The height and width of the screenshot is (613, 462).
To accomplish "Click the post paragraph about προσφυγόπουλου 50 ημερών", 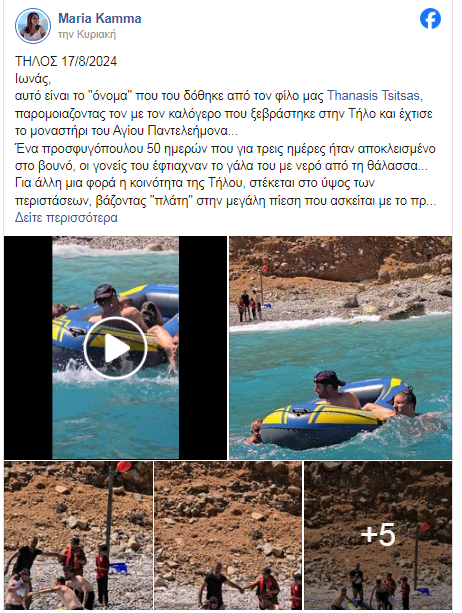I will 225,158.
